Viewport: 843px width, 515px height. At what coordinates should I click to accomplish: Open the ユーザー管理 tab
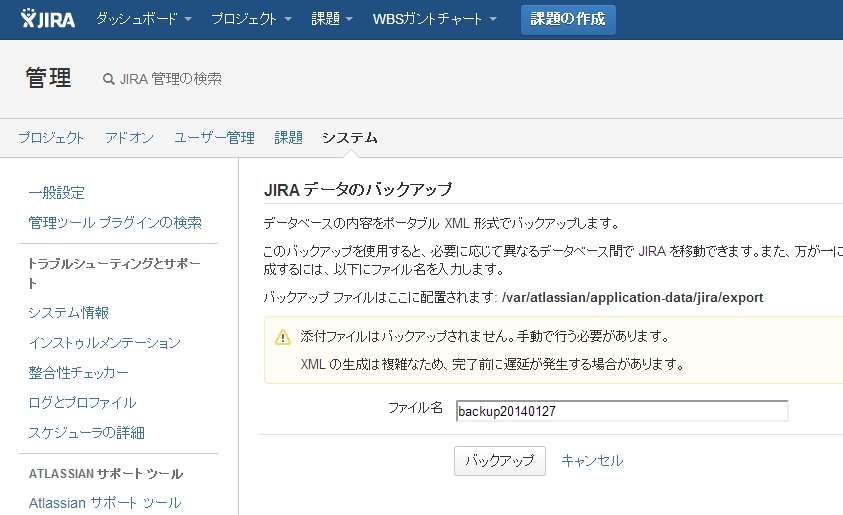pos(214,138)
